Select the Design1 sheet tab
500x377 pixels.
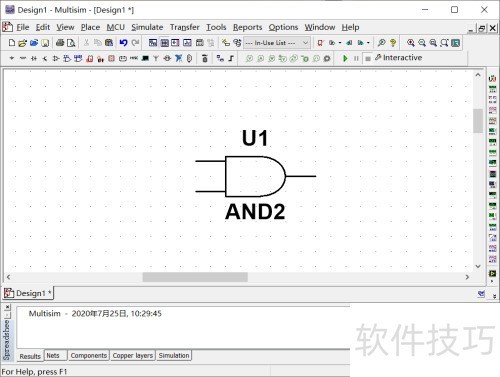tap(28, 293)
